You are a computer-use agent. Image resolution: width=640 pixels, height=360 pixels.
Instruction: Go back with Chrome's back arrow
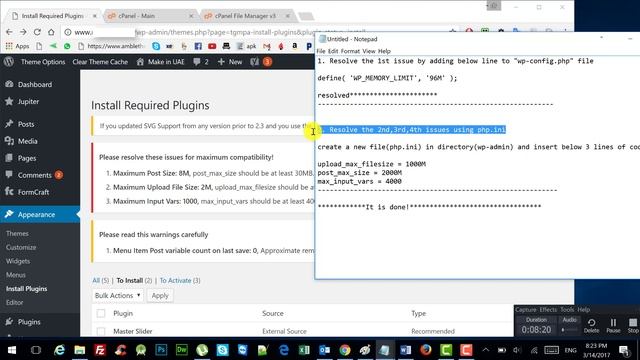click(9, 32)
